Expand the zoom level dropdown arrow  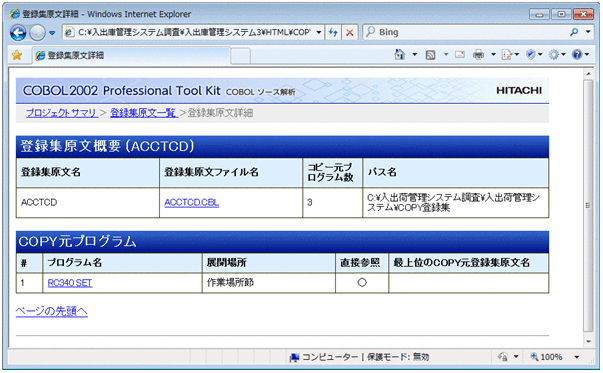(577, 357)
